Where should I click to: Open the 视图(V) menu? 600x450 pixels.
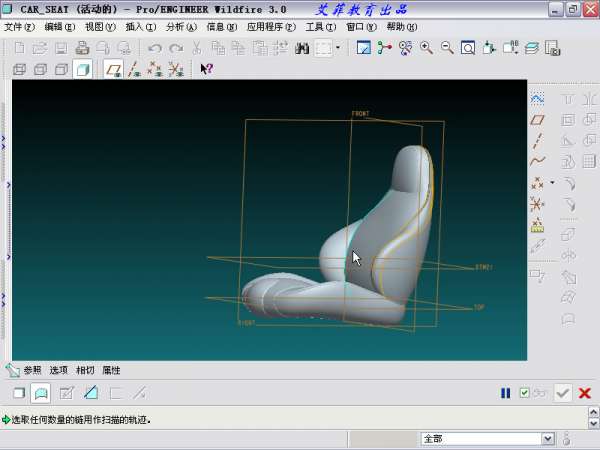coord(100,27)
